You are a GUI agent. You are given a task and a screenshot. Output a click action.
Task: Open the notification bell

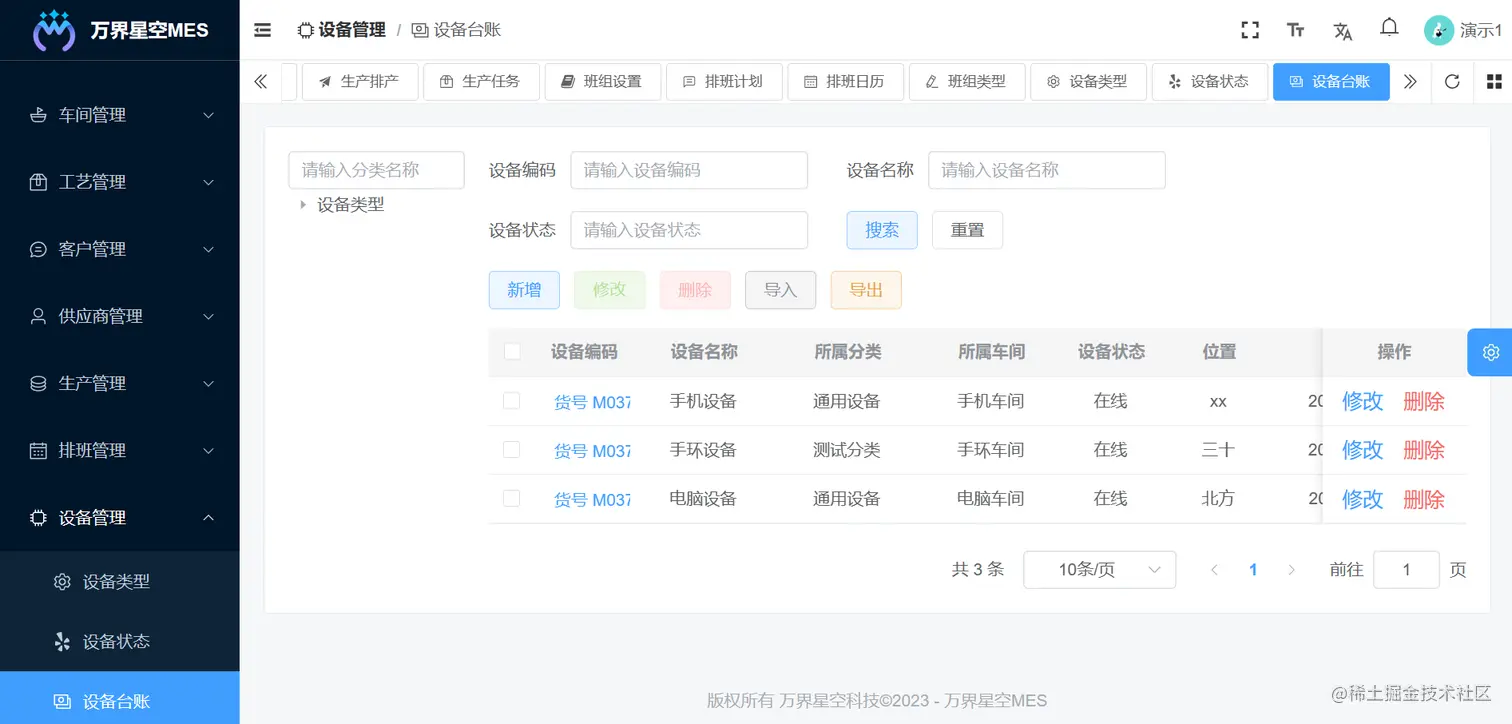pos(1389,29)
